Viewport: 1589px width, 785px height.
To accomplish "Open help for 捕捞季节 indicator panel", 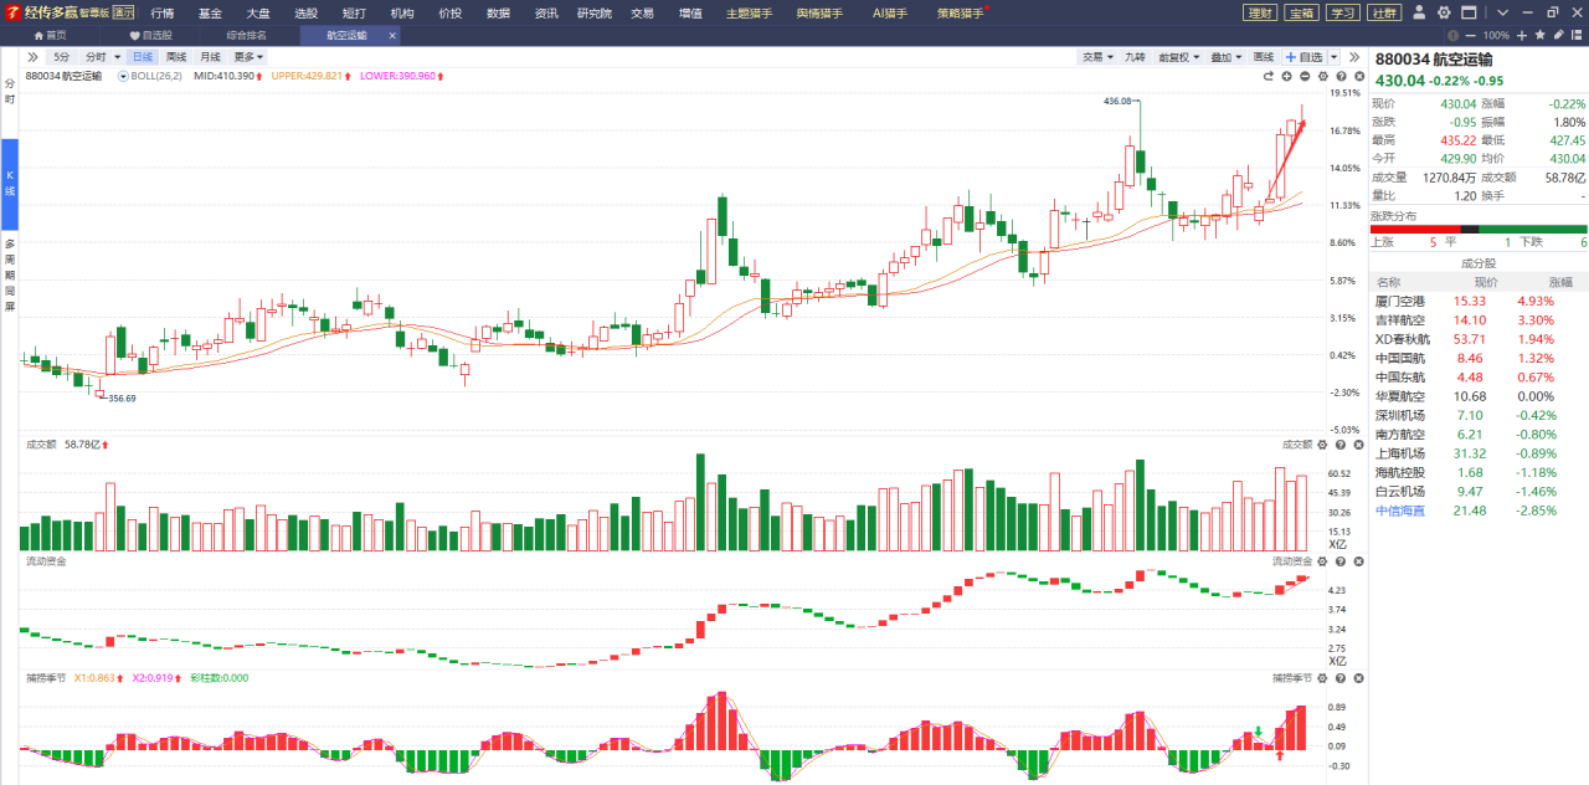I will (x=1340, y=678).
